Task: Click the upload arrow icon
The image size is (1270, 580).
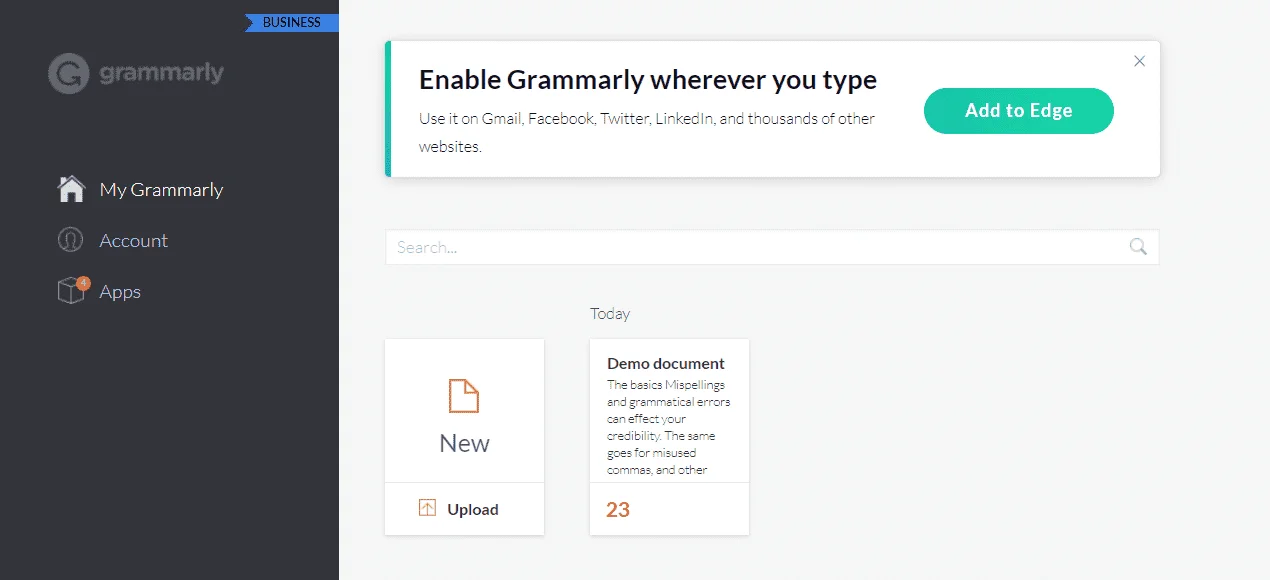Action: point(427,508)
